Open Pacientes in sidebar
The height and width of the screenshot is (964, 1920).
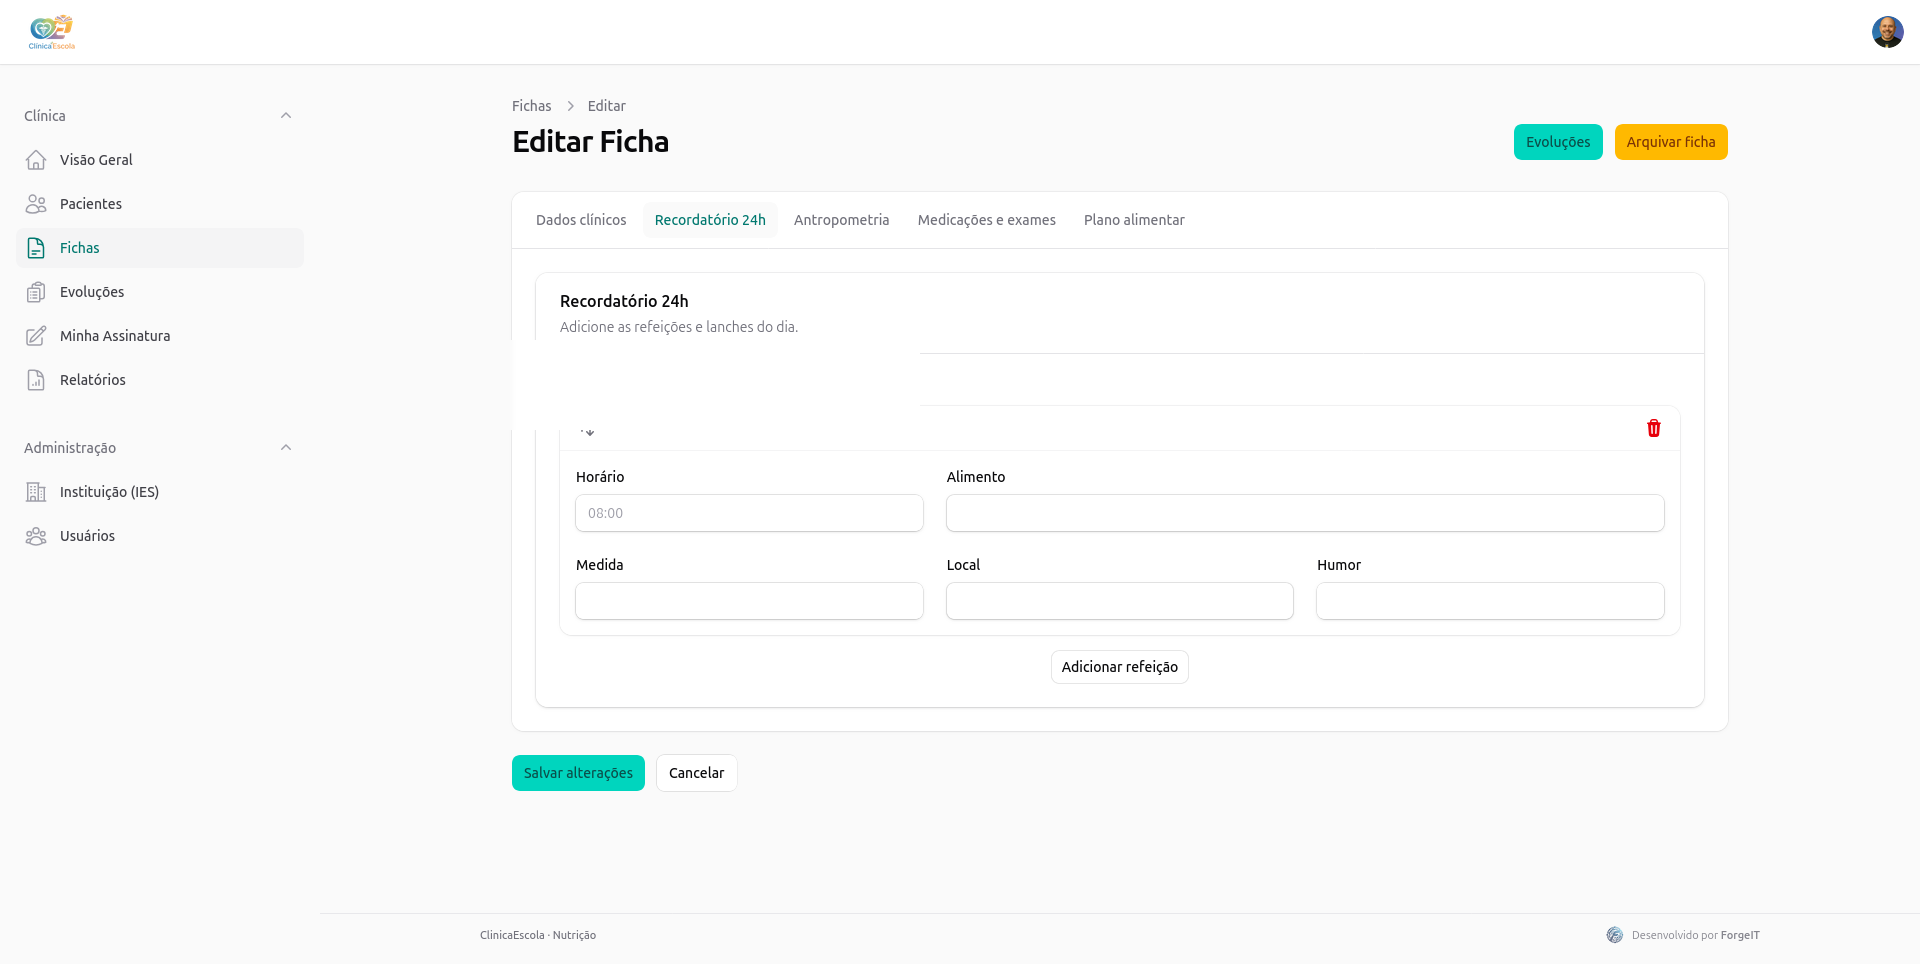click(160, 204)
